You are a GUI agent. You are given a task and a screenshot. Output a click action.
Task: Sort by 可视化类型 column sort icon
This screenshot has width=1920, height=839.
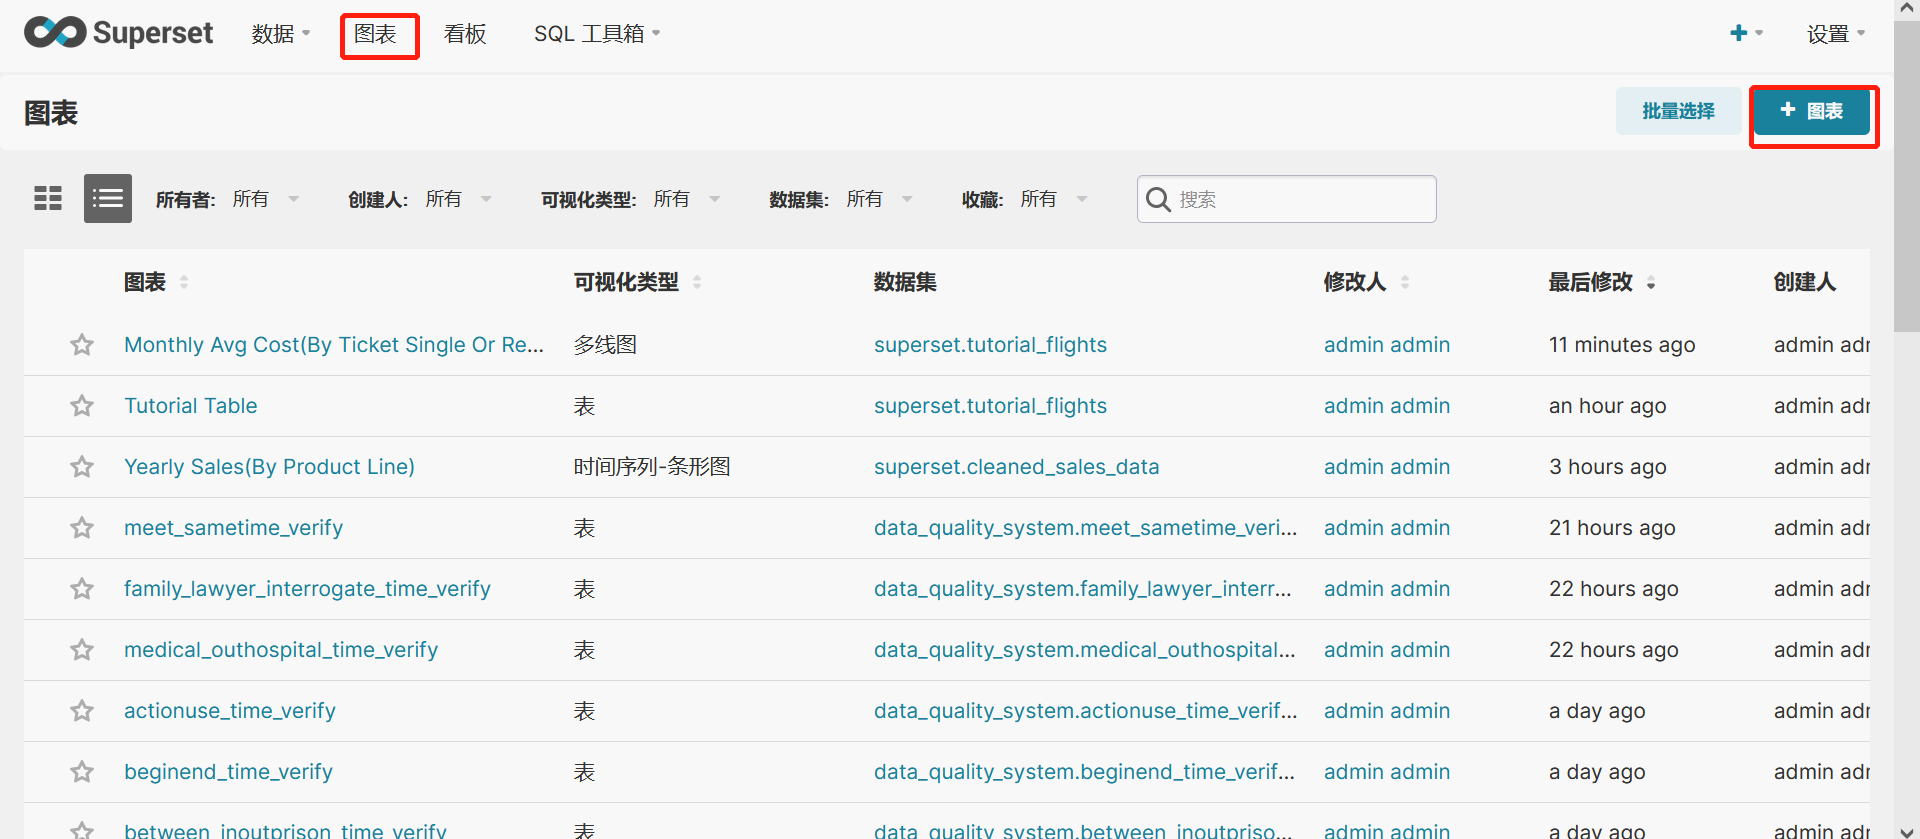697,283
